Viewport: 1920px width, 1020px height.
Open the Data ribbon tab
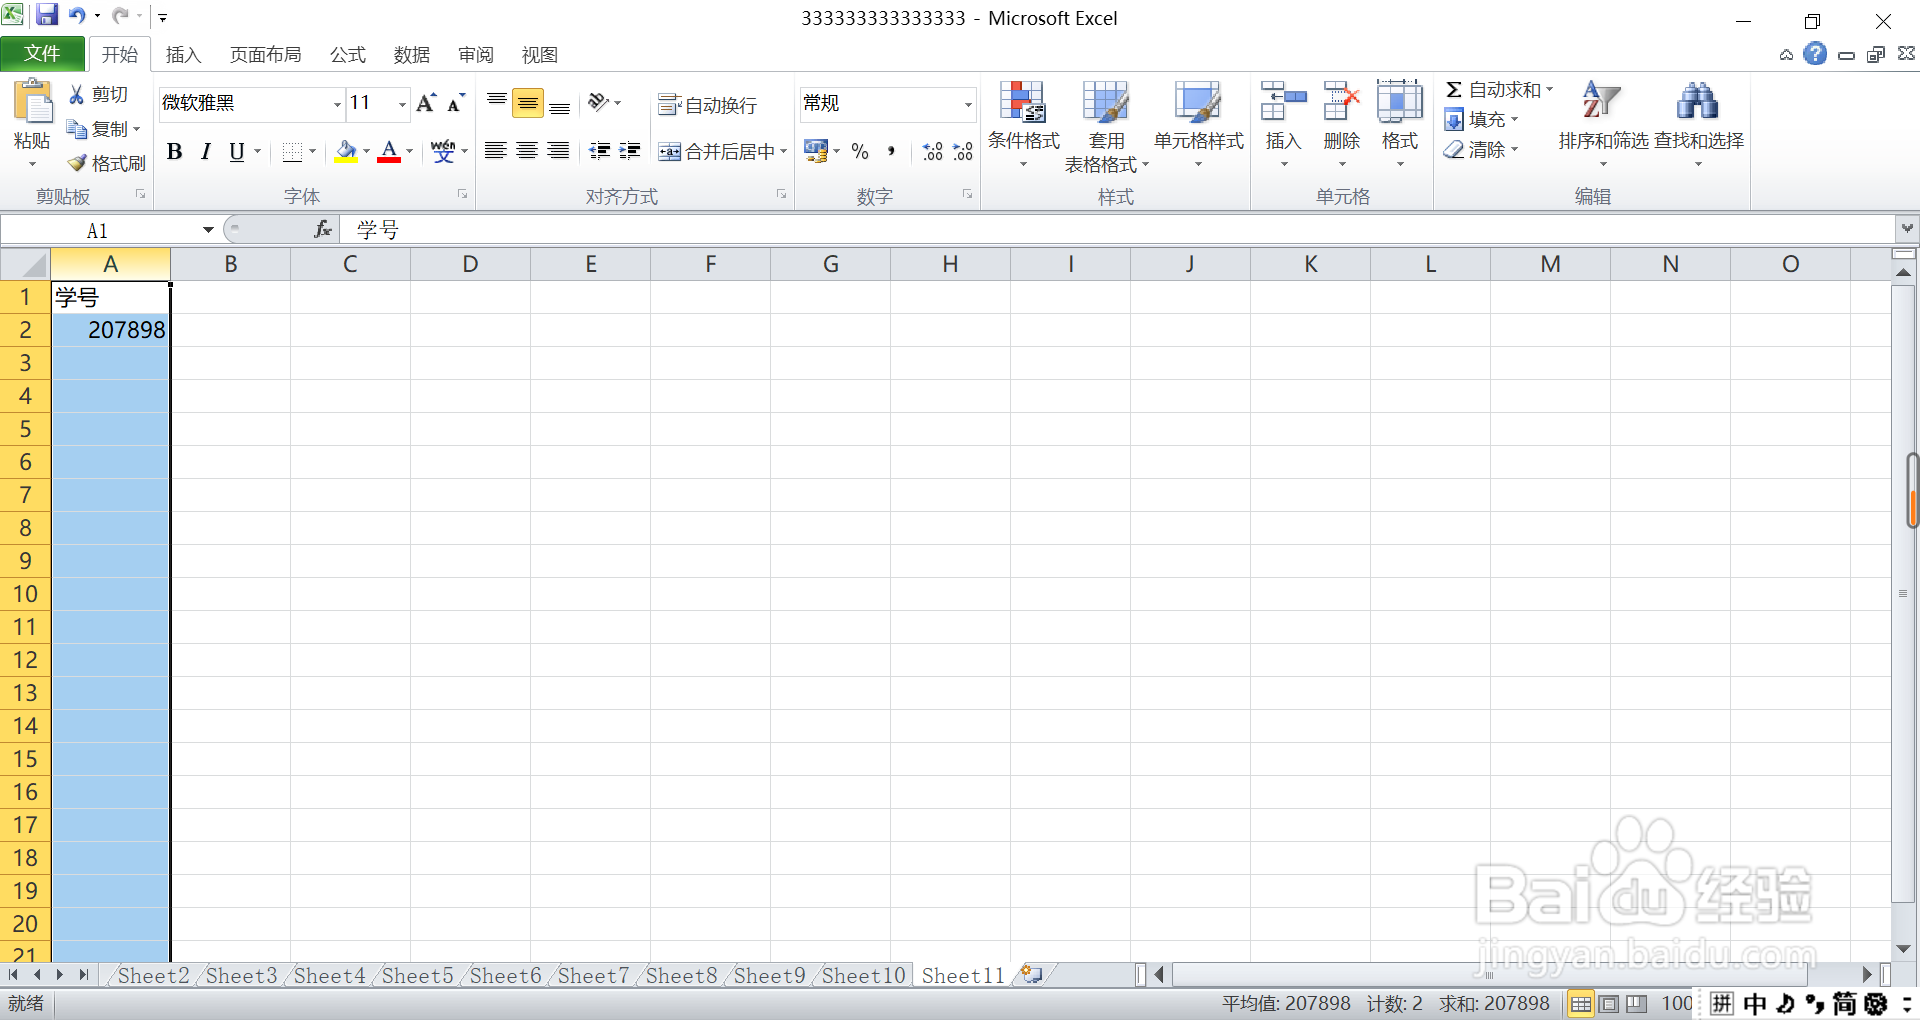pyautogui.click(x=411, y=55)
